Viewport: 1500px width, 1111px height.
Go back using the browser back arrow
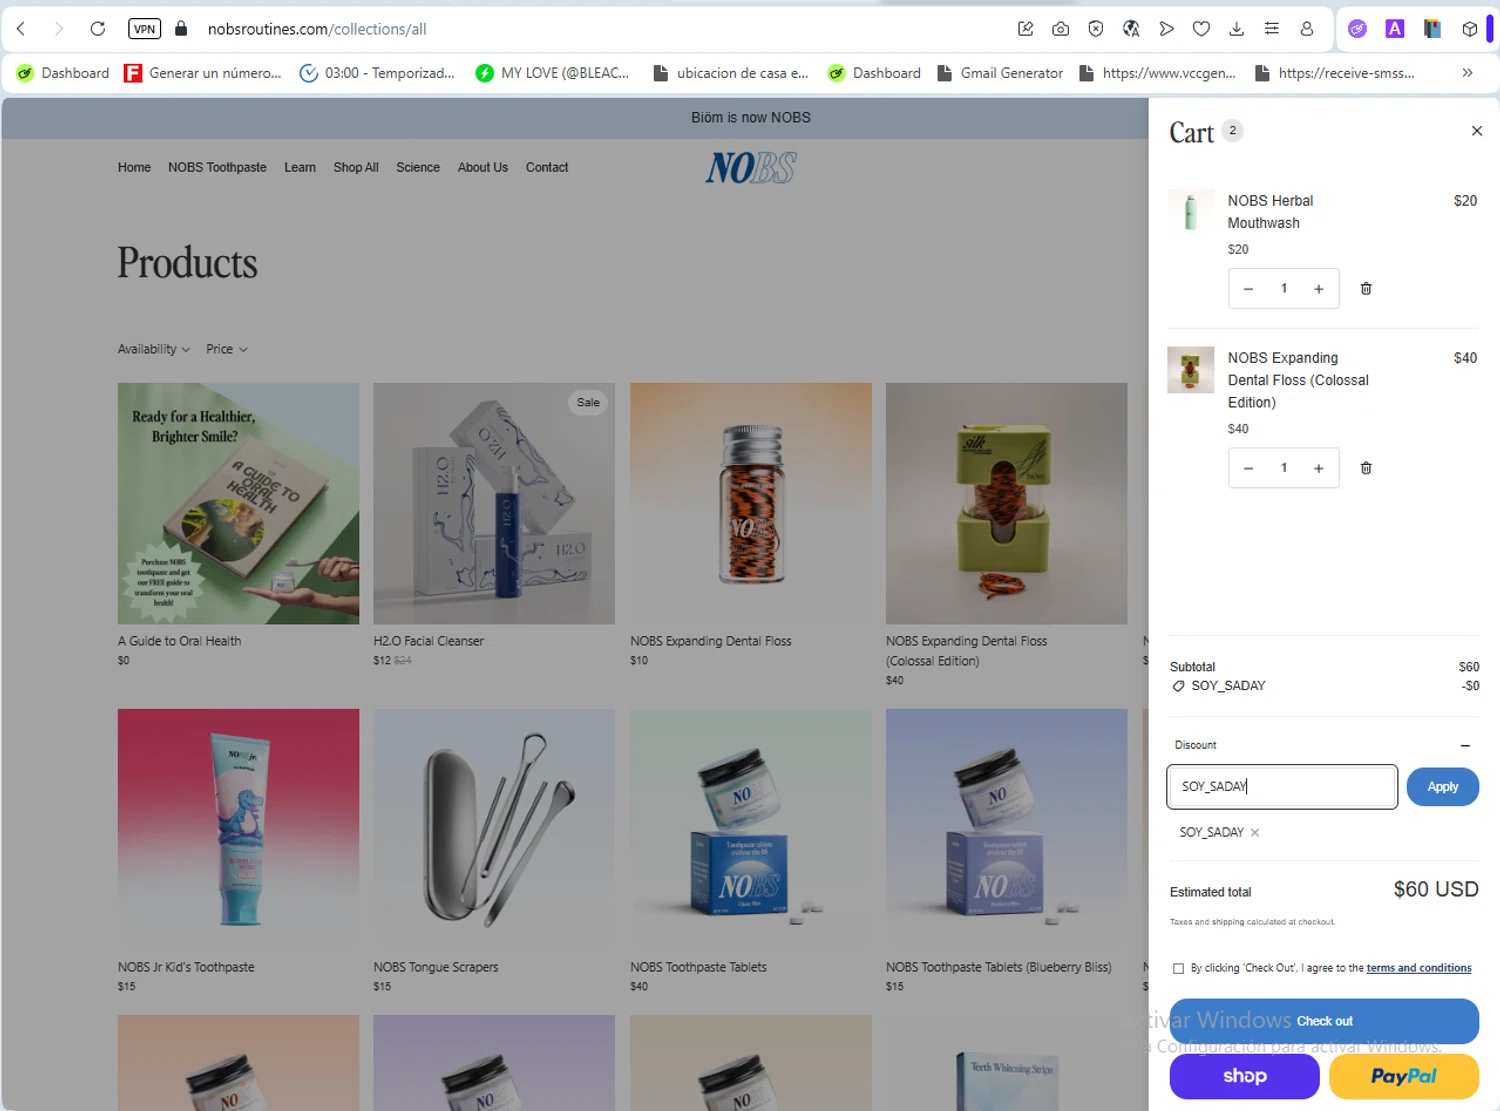21,29
